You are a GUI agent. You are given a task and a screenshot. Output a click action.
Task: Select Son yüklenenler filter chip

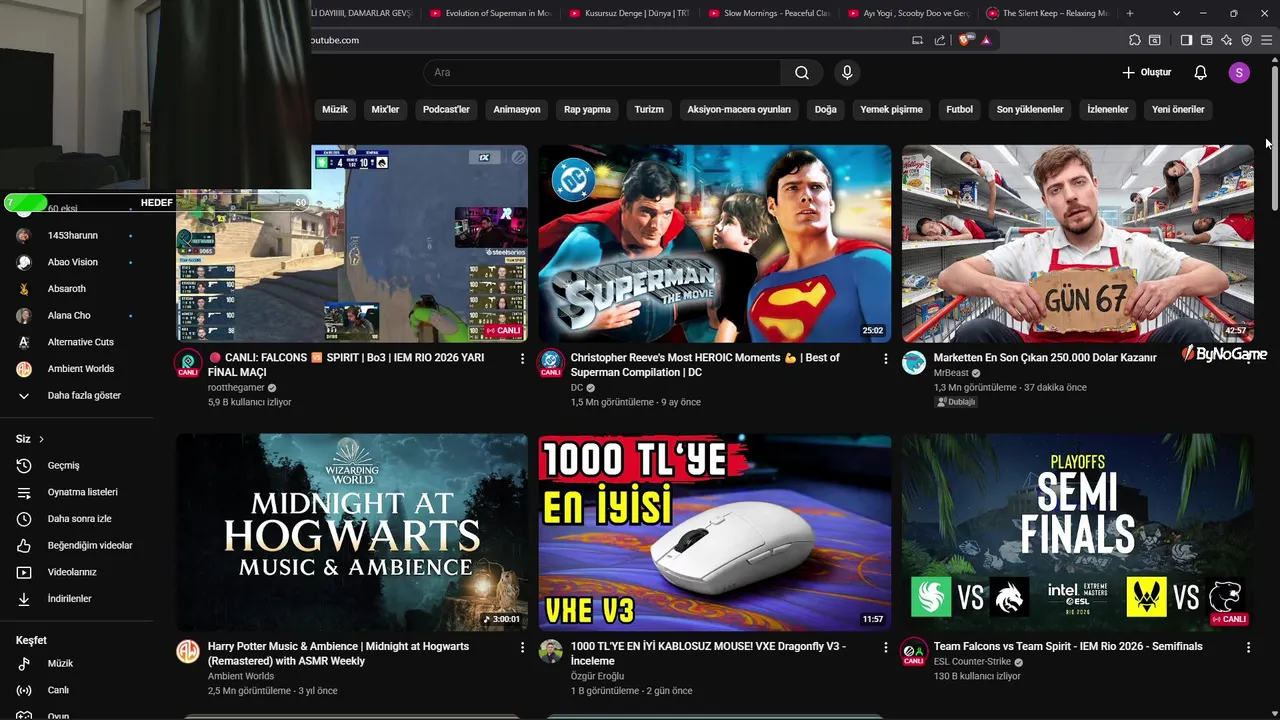point(1030,109)
